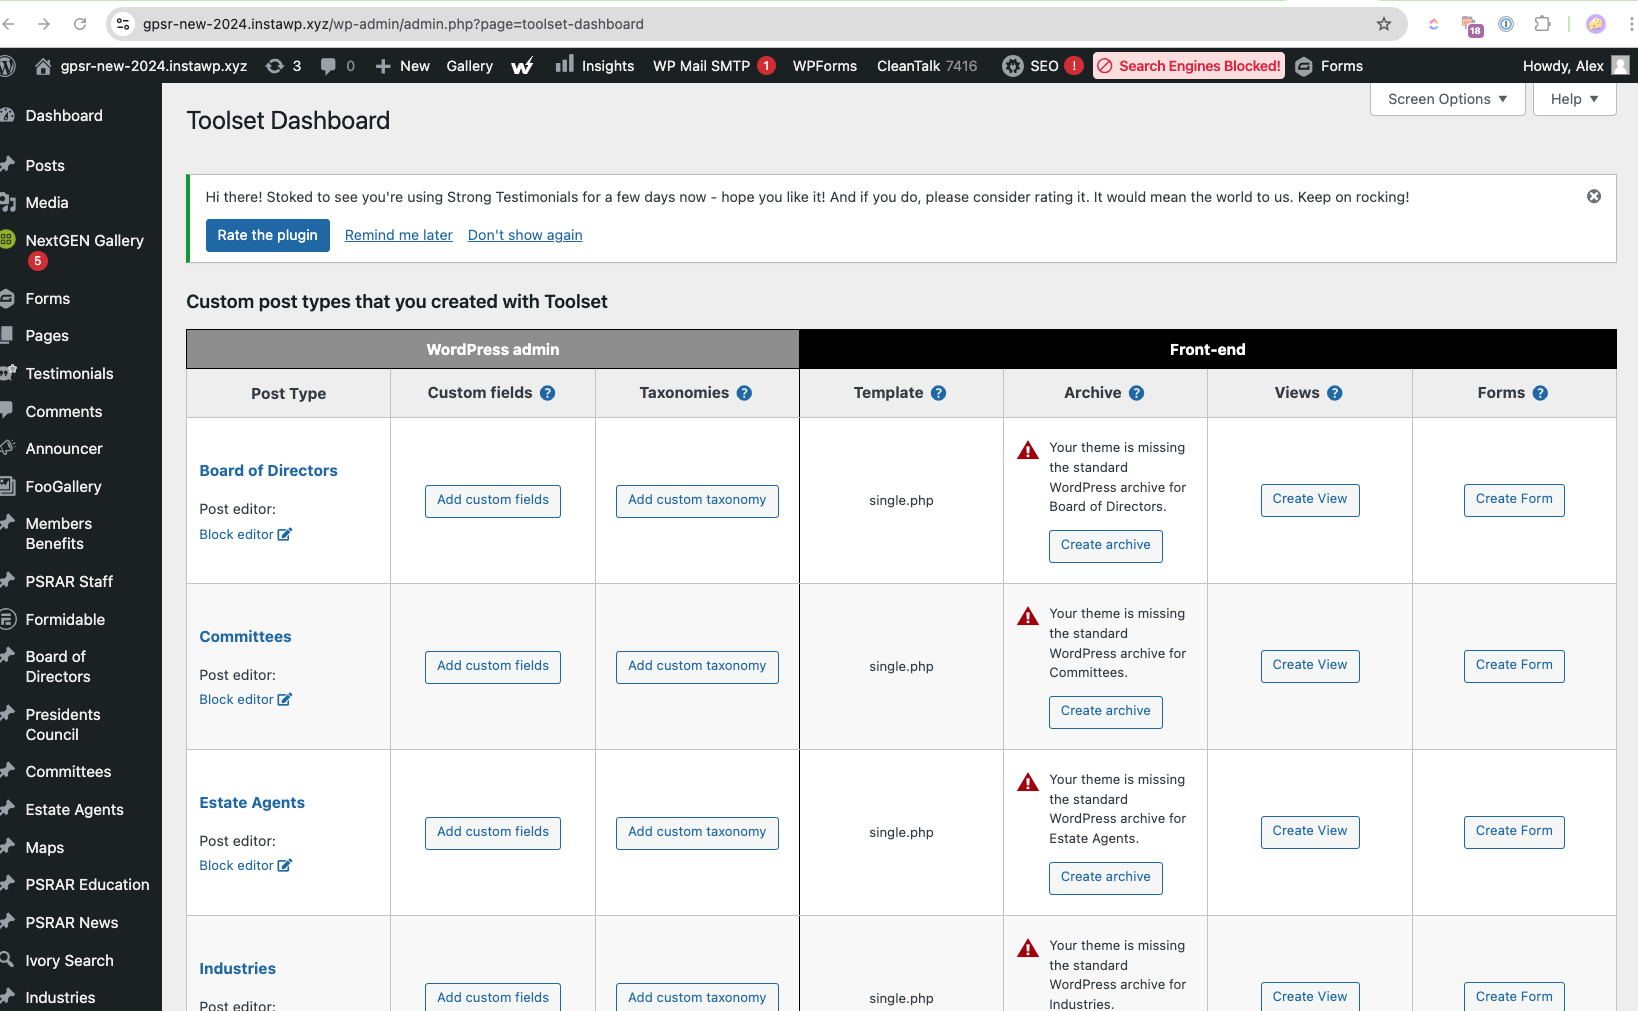Bookmark this page with the star icon
This screenshot has height=1011, width=1638.
pyautogui.click(x=1384, y=24)
